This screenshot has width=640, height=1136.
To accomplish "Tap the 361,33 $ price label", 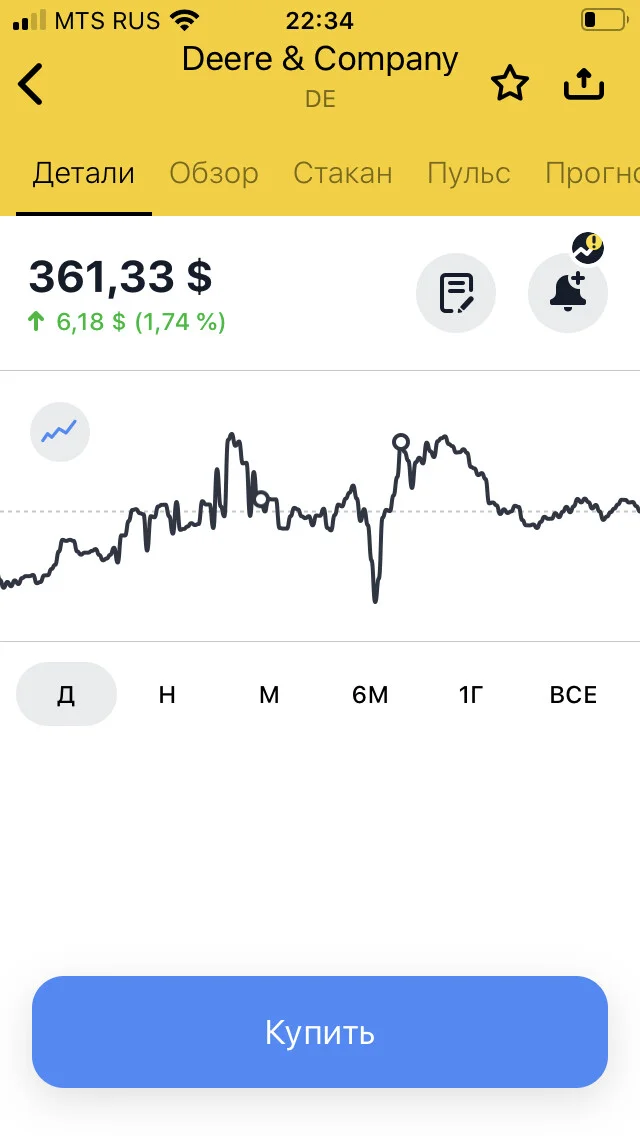I will (x=120, y=277).
